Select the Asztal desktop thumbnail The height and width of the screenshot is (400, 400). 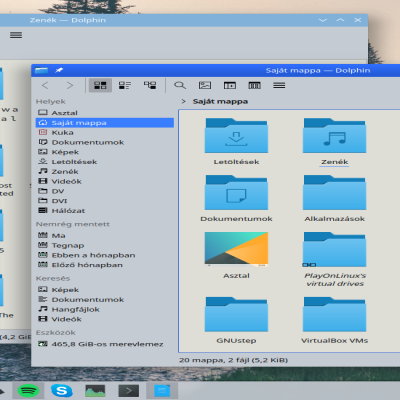click(236, 249)
